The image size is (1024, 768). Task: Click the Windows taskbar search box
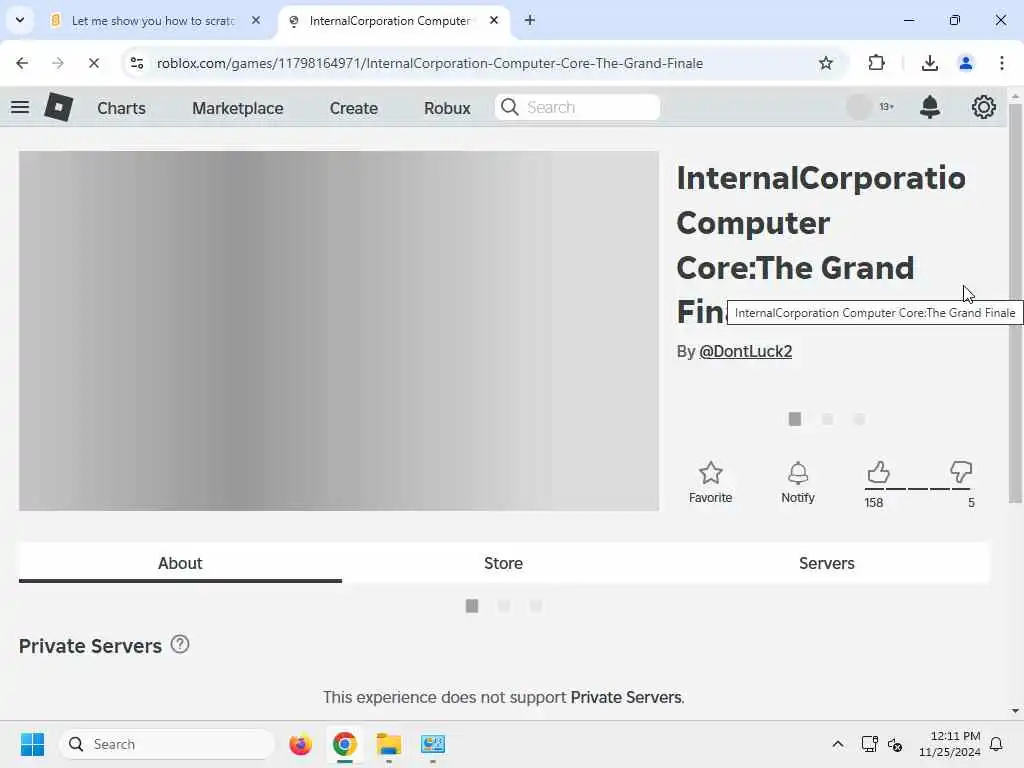167,744
